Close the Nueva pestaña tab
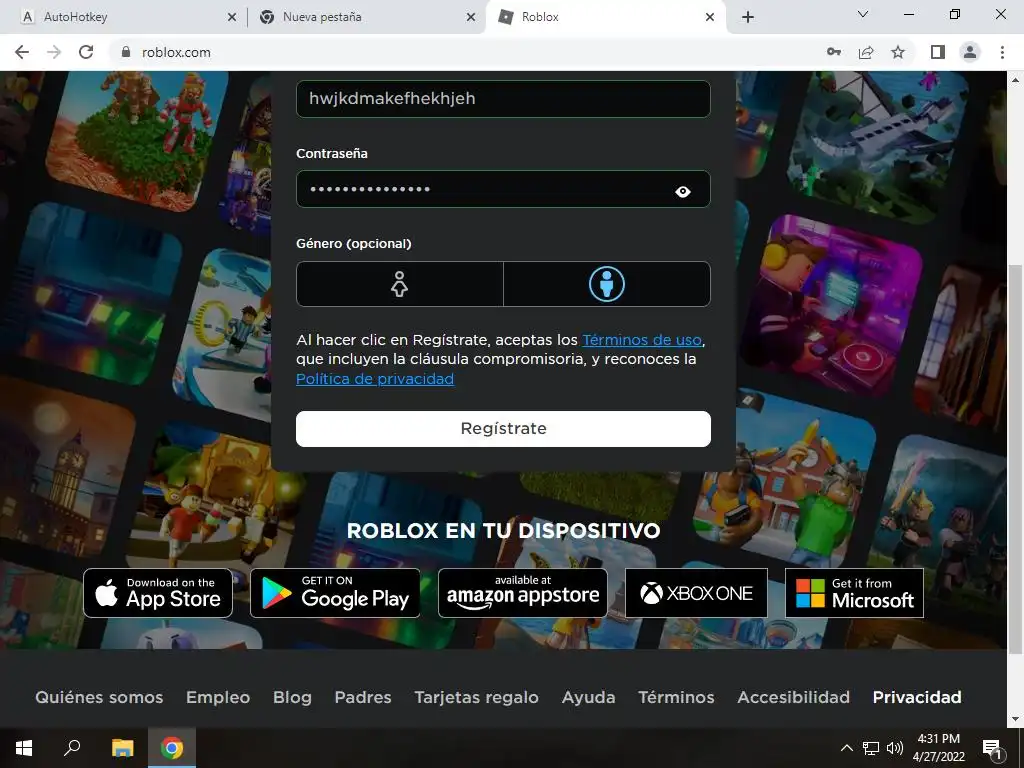 click(x=471, y=18)
